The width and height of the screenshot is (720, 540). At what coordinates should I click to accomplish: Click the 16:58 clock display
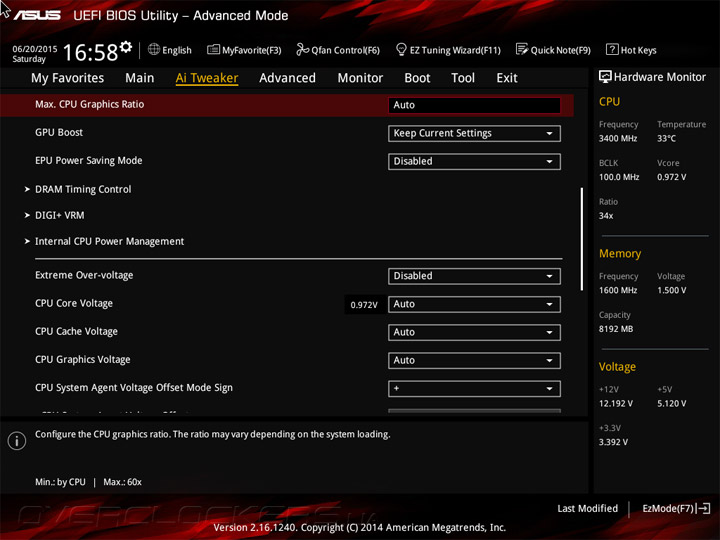tap(90, 52)
